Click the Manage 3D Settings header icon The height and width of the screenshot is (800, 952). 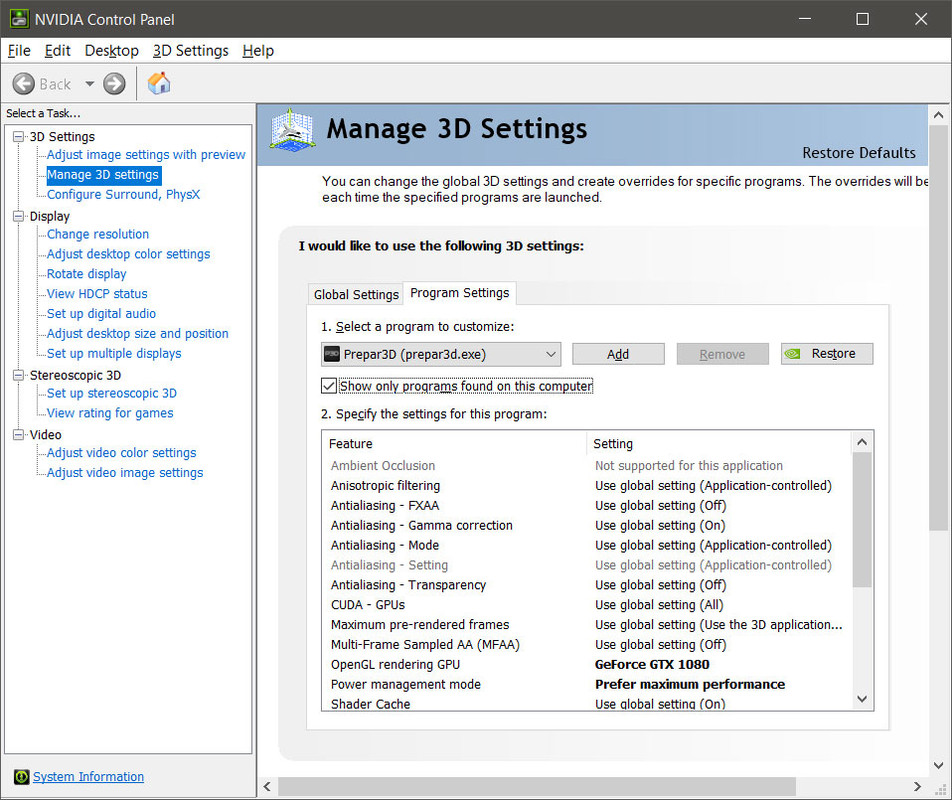[x=292, y=131]
